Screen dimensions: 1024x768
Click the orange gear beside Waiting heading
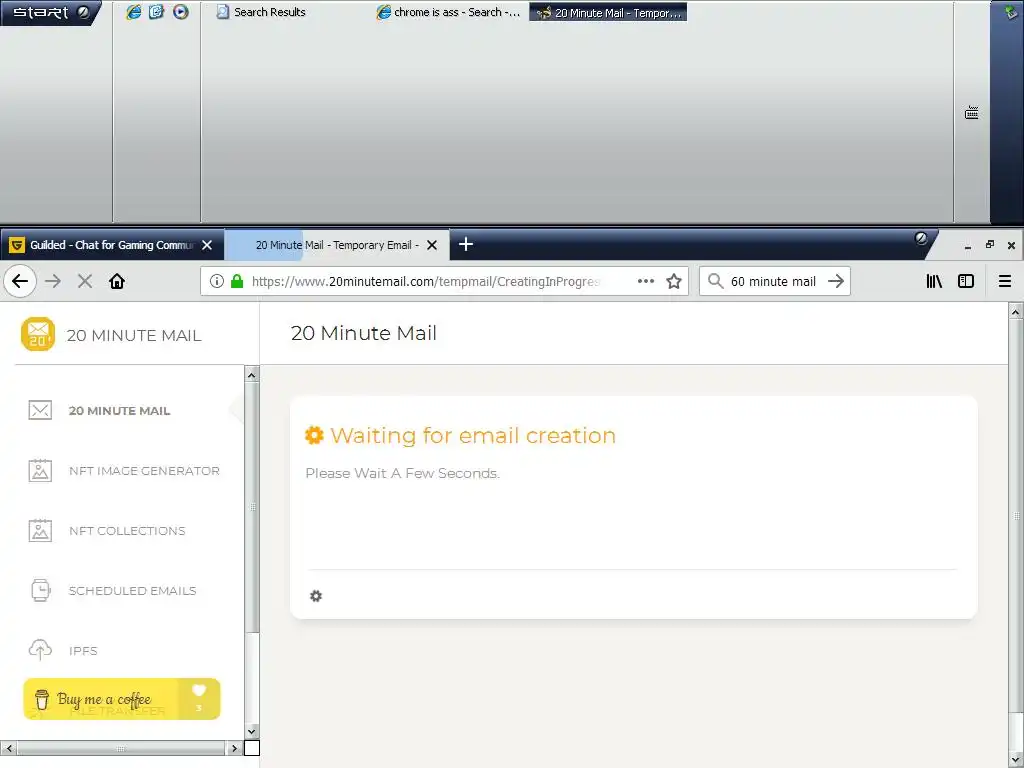click(x=314, y=435)
